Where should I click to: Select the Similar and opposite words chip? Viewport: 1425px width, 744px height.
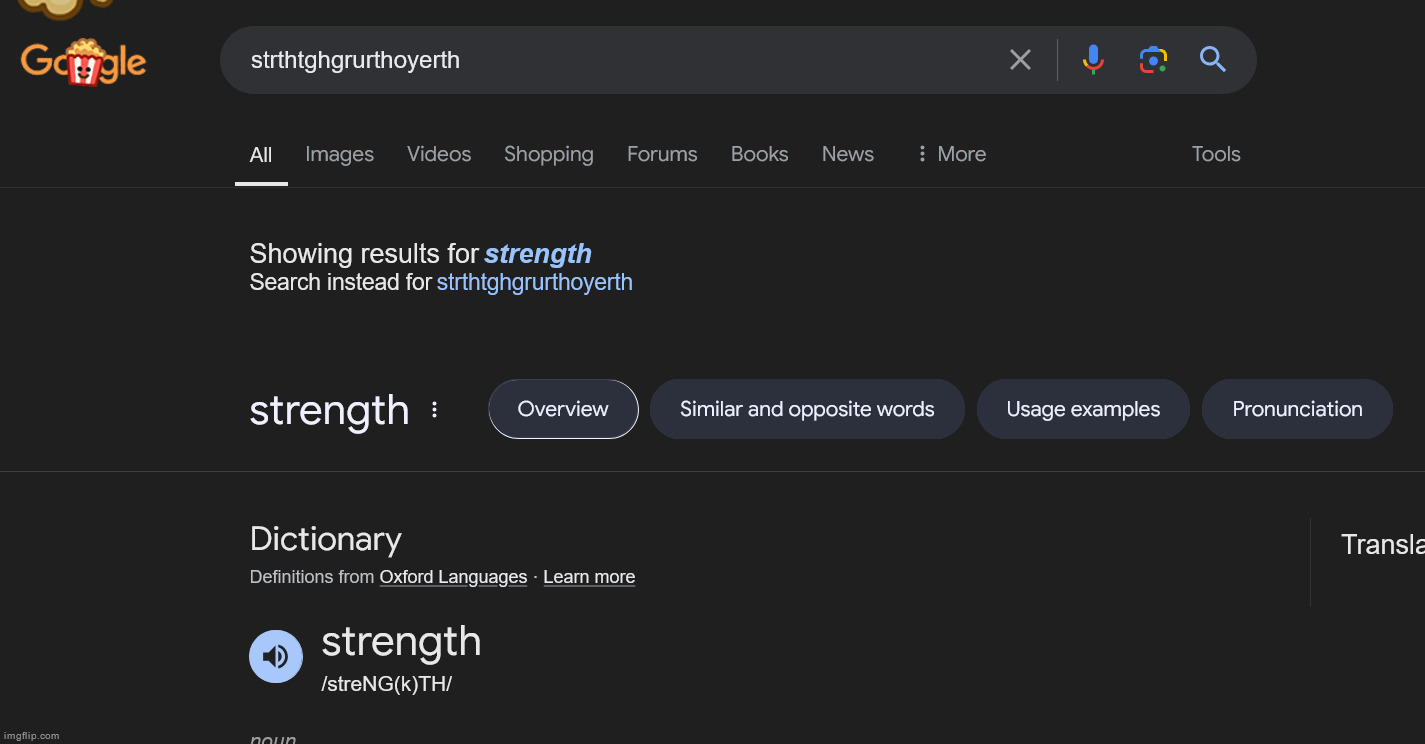807,409
